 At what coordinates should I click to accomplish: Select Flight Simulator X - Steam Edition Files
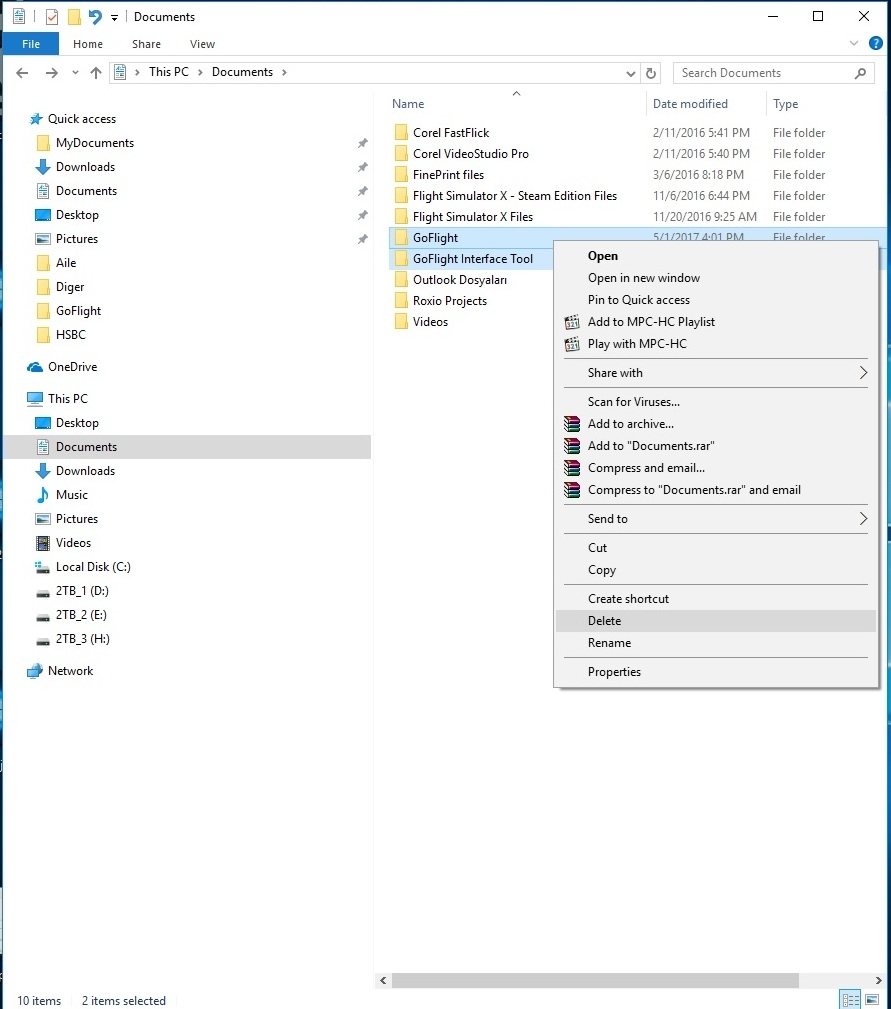point(515,196)
